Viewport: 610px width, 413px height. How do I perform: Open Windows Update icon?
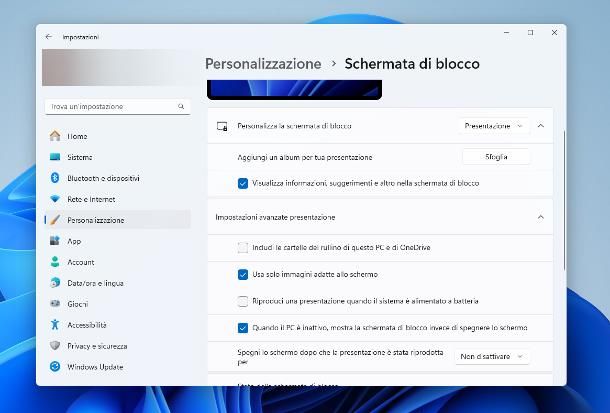coord(55,367)
